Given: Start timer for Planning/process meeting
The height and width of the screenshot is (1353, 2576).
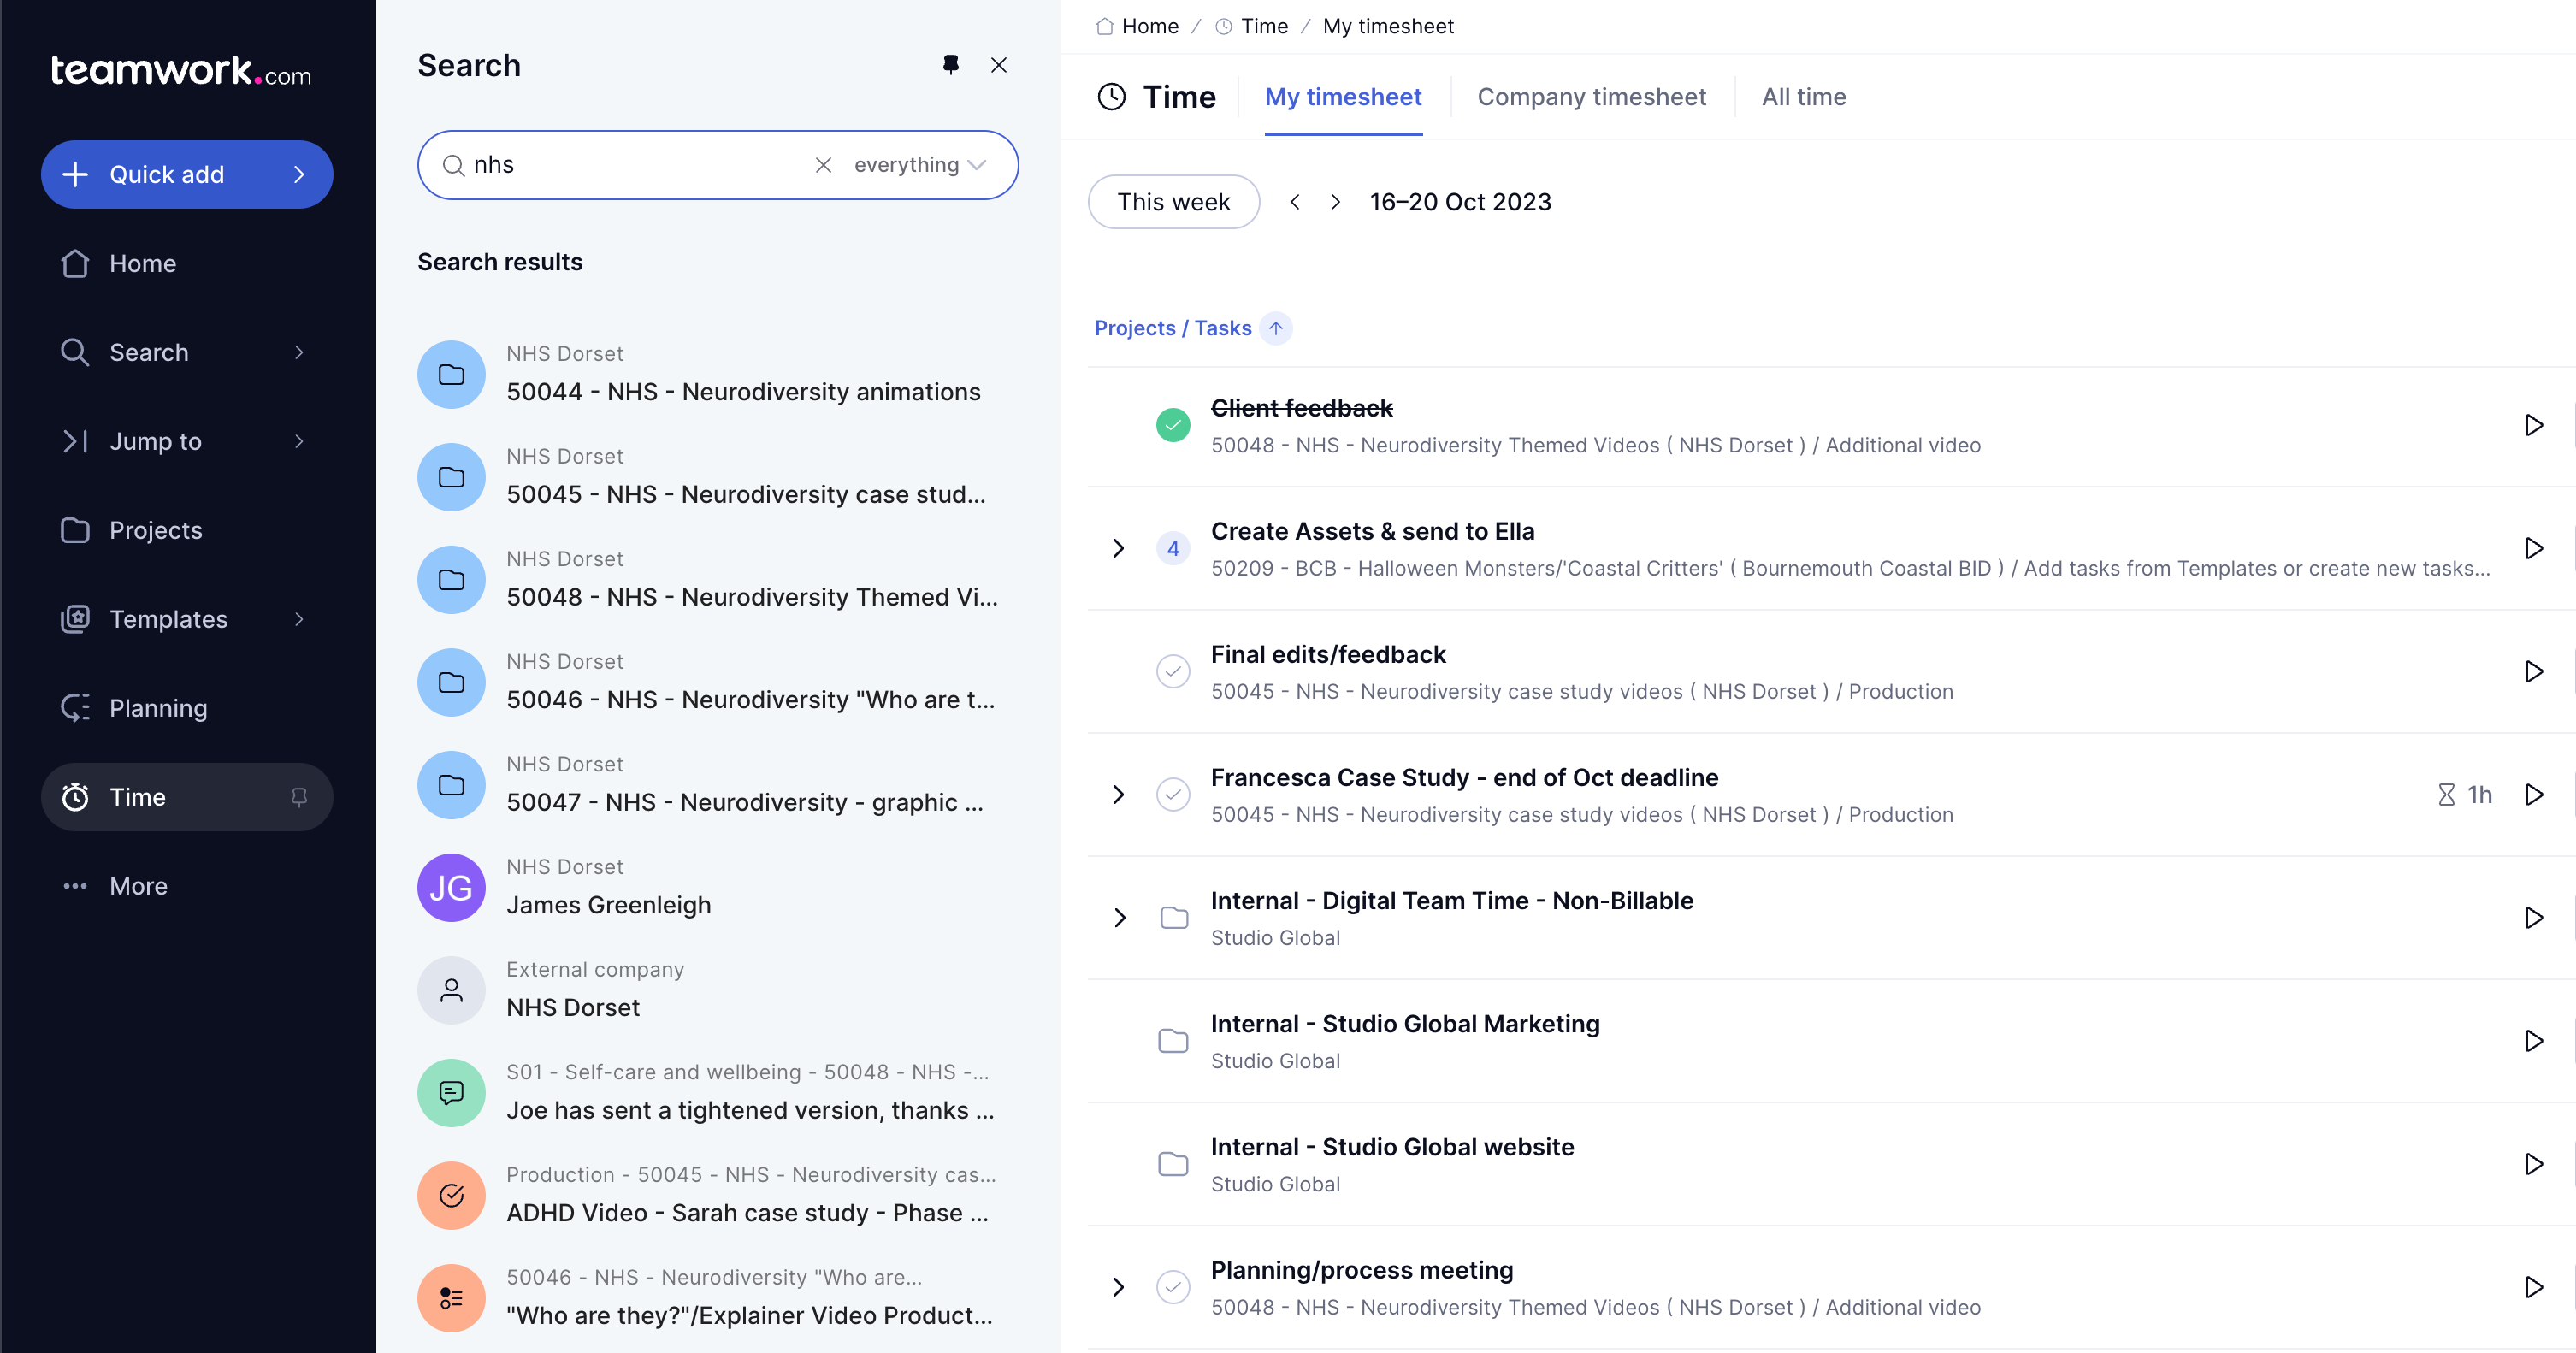Looking at the screenshot, I should pyautogui.click(x=2533, y=1287).
